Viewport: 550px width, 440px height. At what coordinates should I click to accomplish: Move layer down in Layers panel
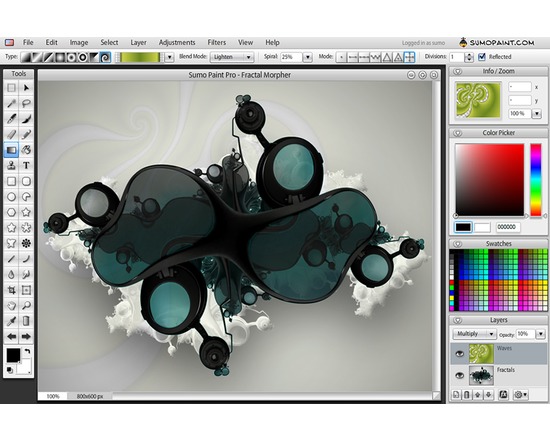(488, 395)
